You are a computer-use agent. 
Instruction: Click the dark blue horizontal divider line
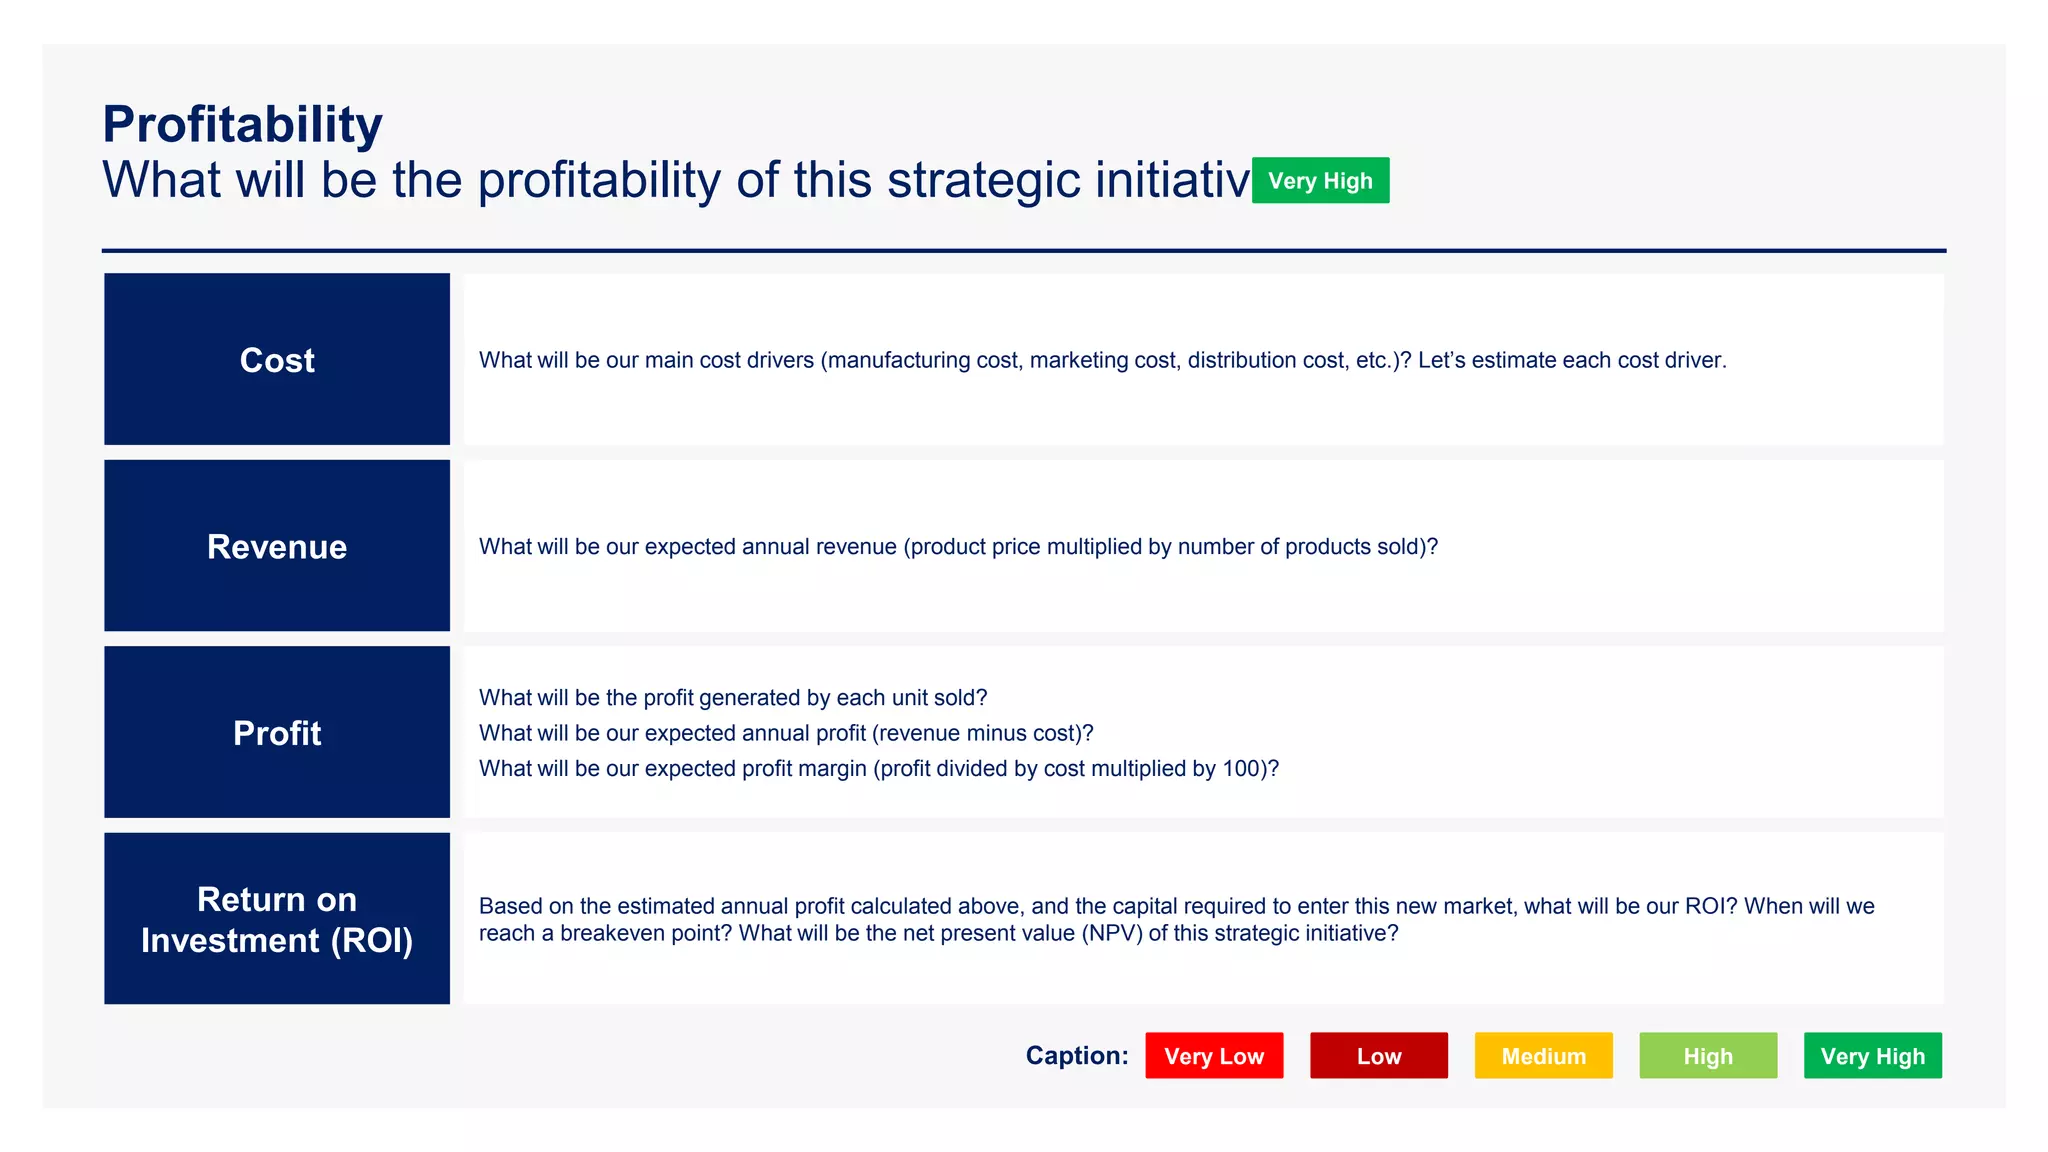click(1024, 250)
